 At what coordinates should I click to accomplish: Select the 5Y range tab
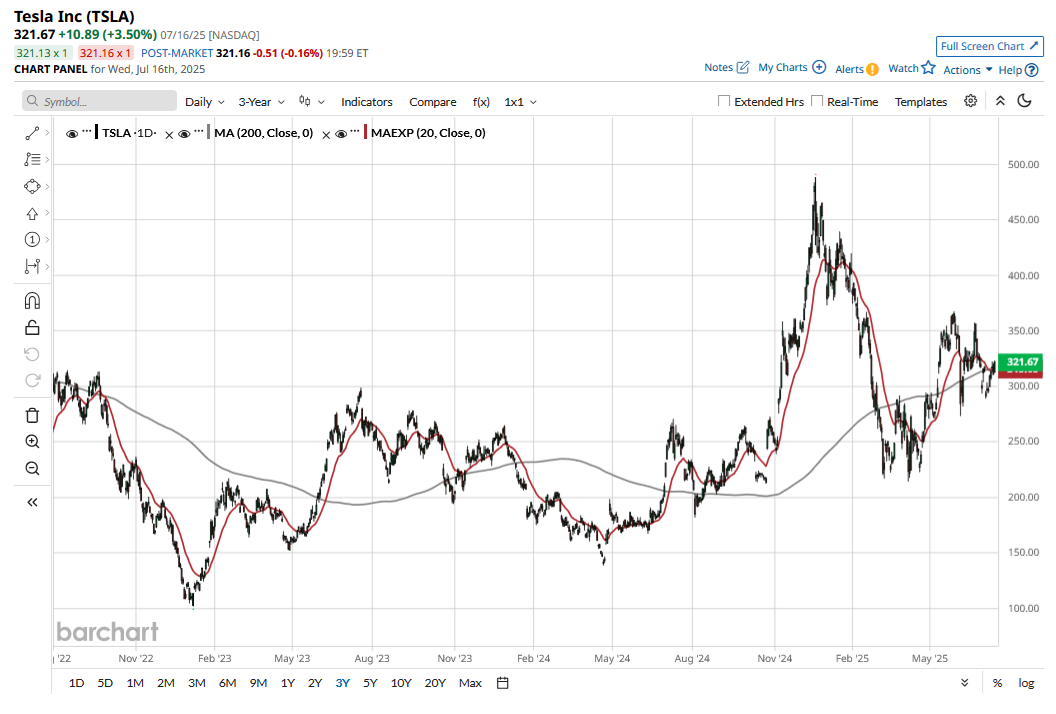370,683
